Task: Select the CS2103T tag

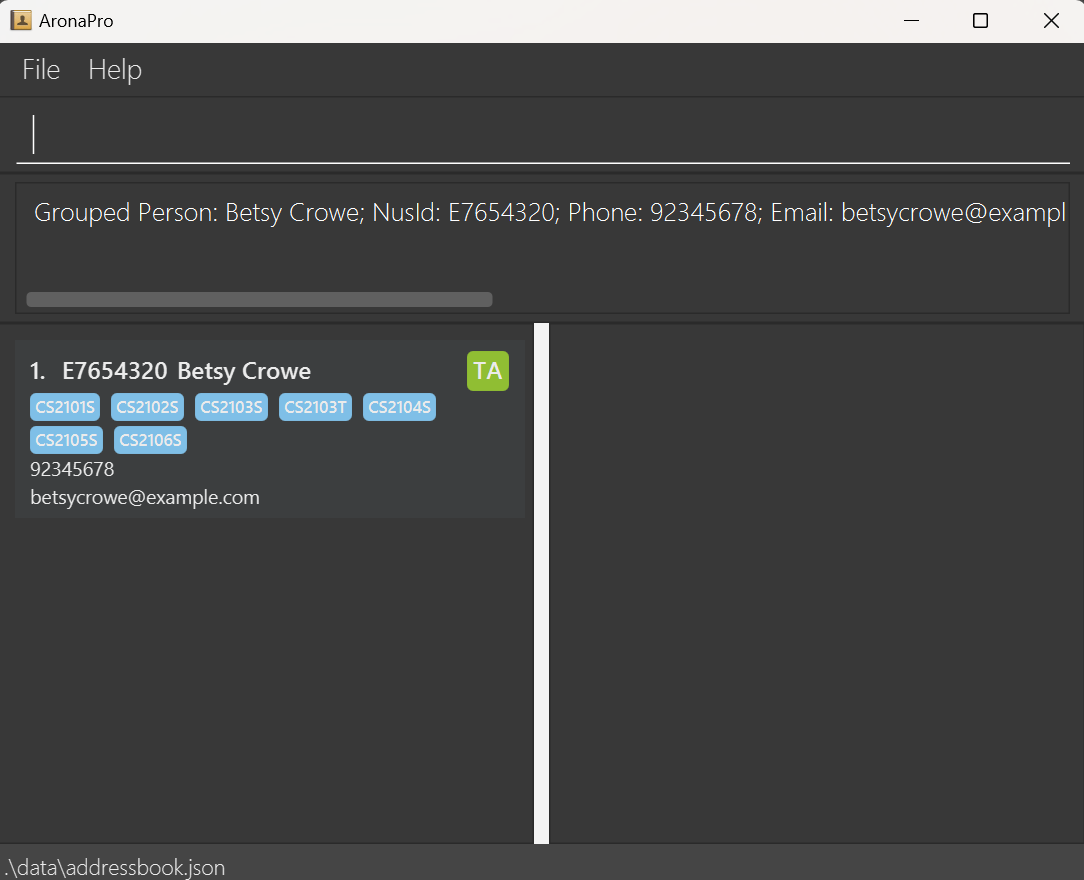Action: pyautogui.click(x=315, y=407)
